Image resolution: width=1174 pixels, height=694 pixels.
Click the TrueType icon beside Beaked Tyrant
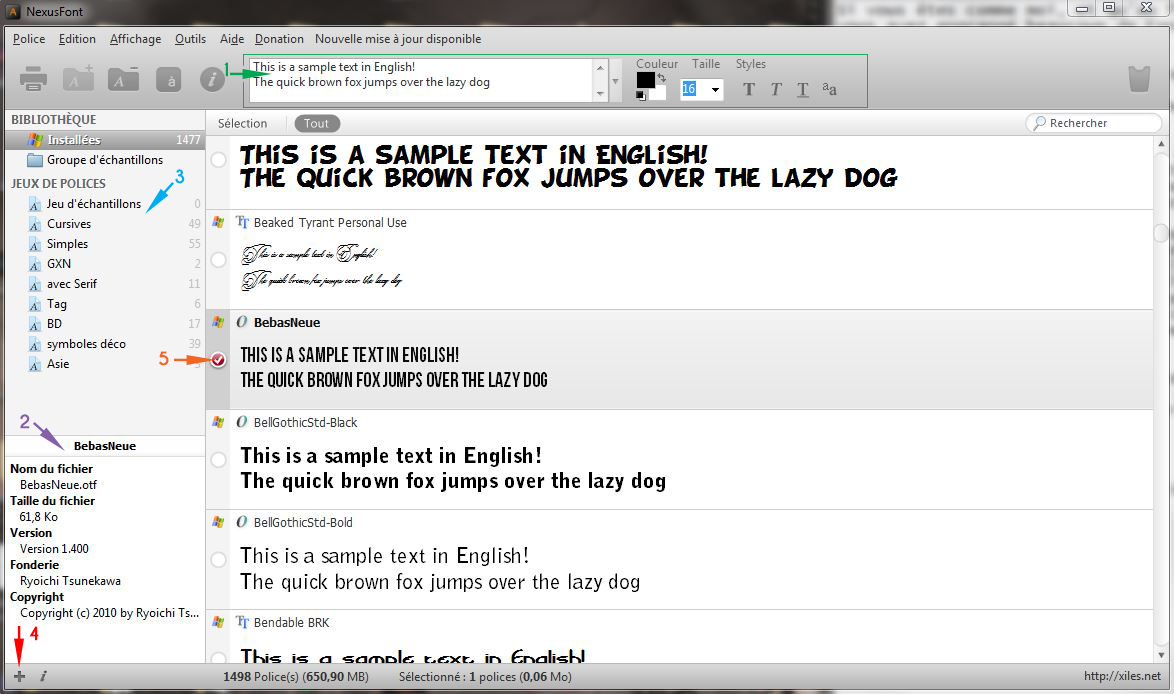pyautogui.click(x=242, y=222)
